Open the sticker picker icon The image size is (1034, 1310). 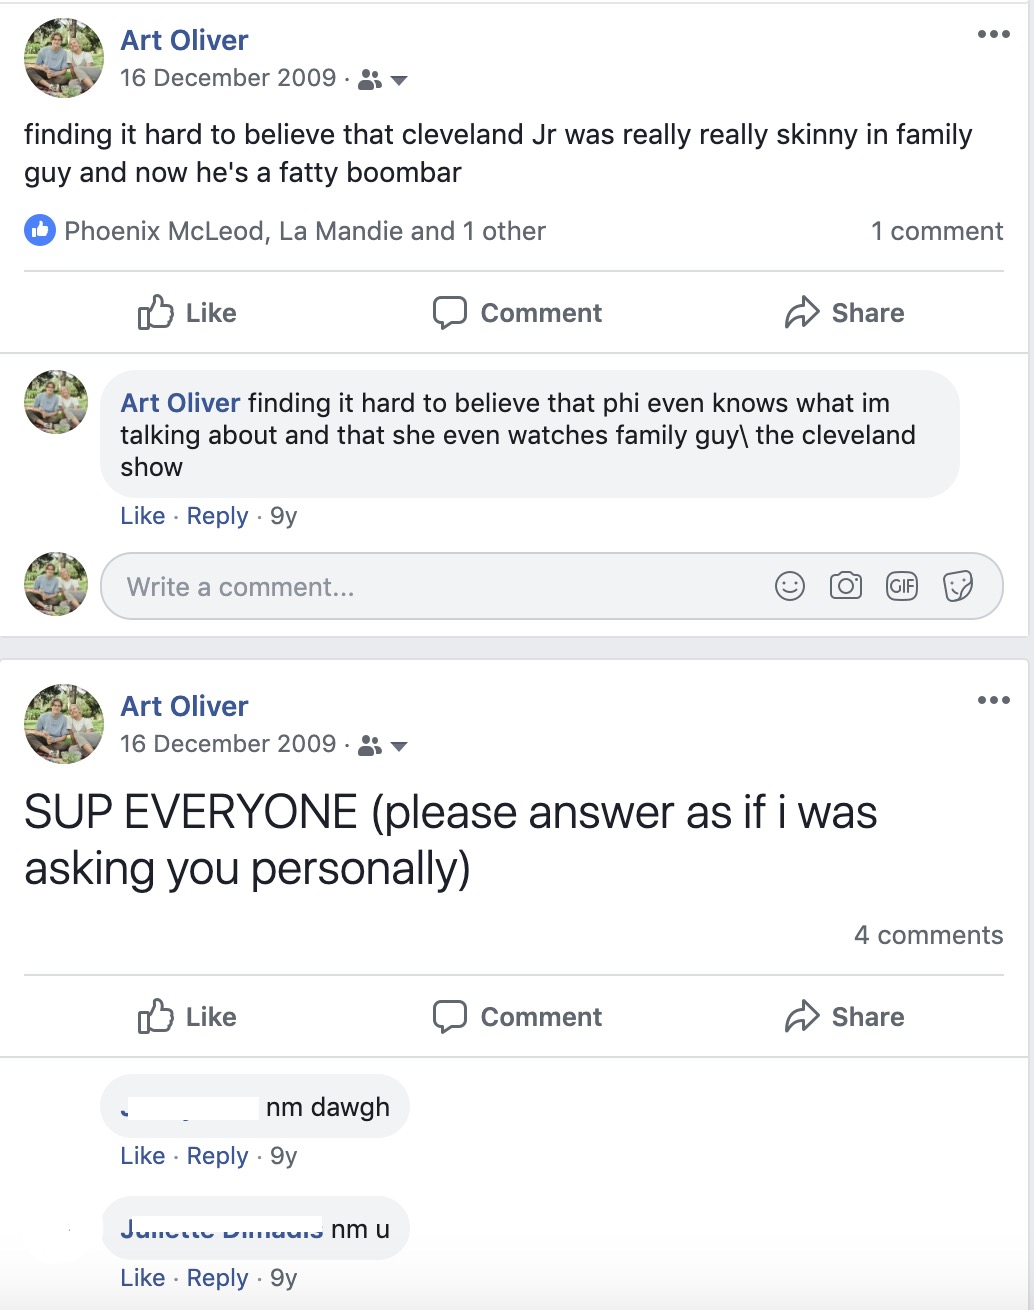(x=958, y=586)
